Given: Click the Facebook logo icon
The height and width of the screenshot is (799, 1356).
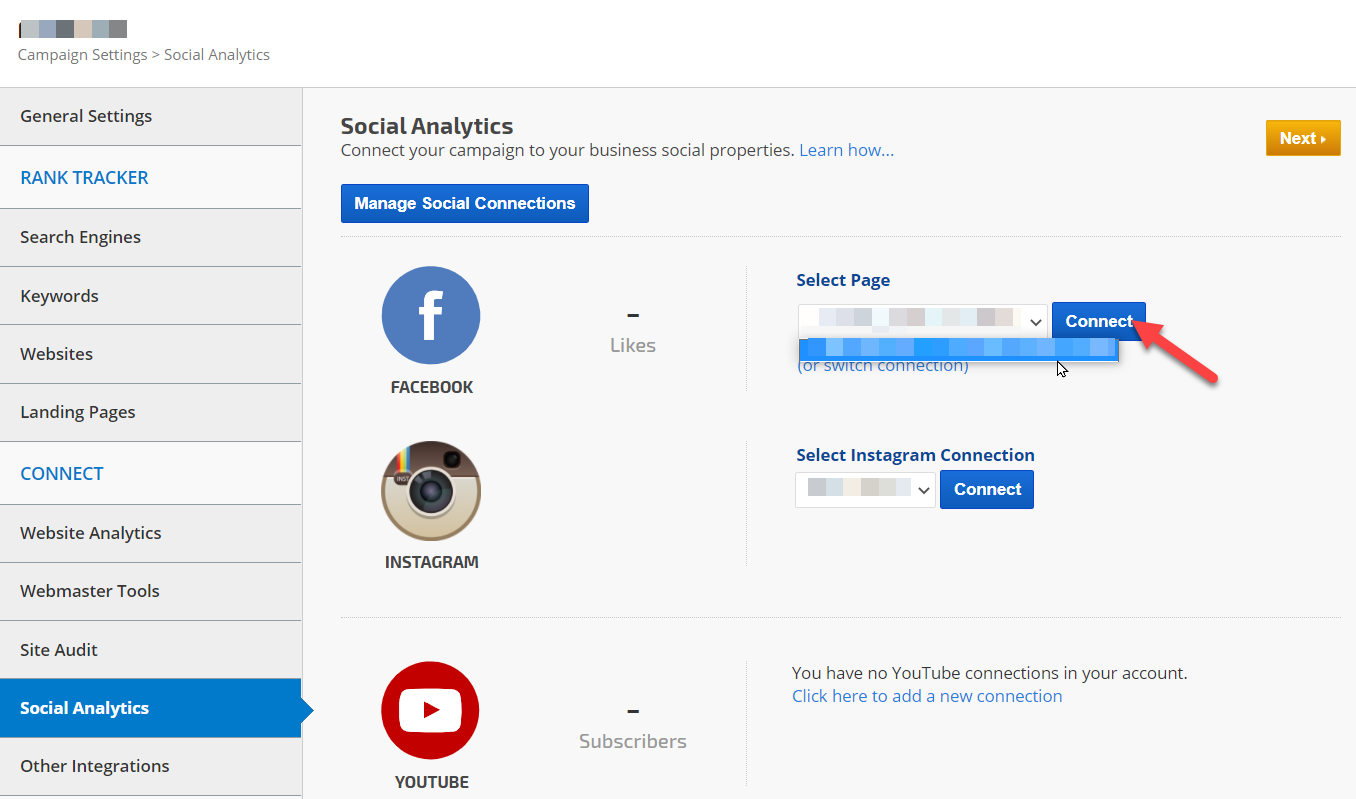Looking at the screenshot, I should tap(431, 315).
